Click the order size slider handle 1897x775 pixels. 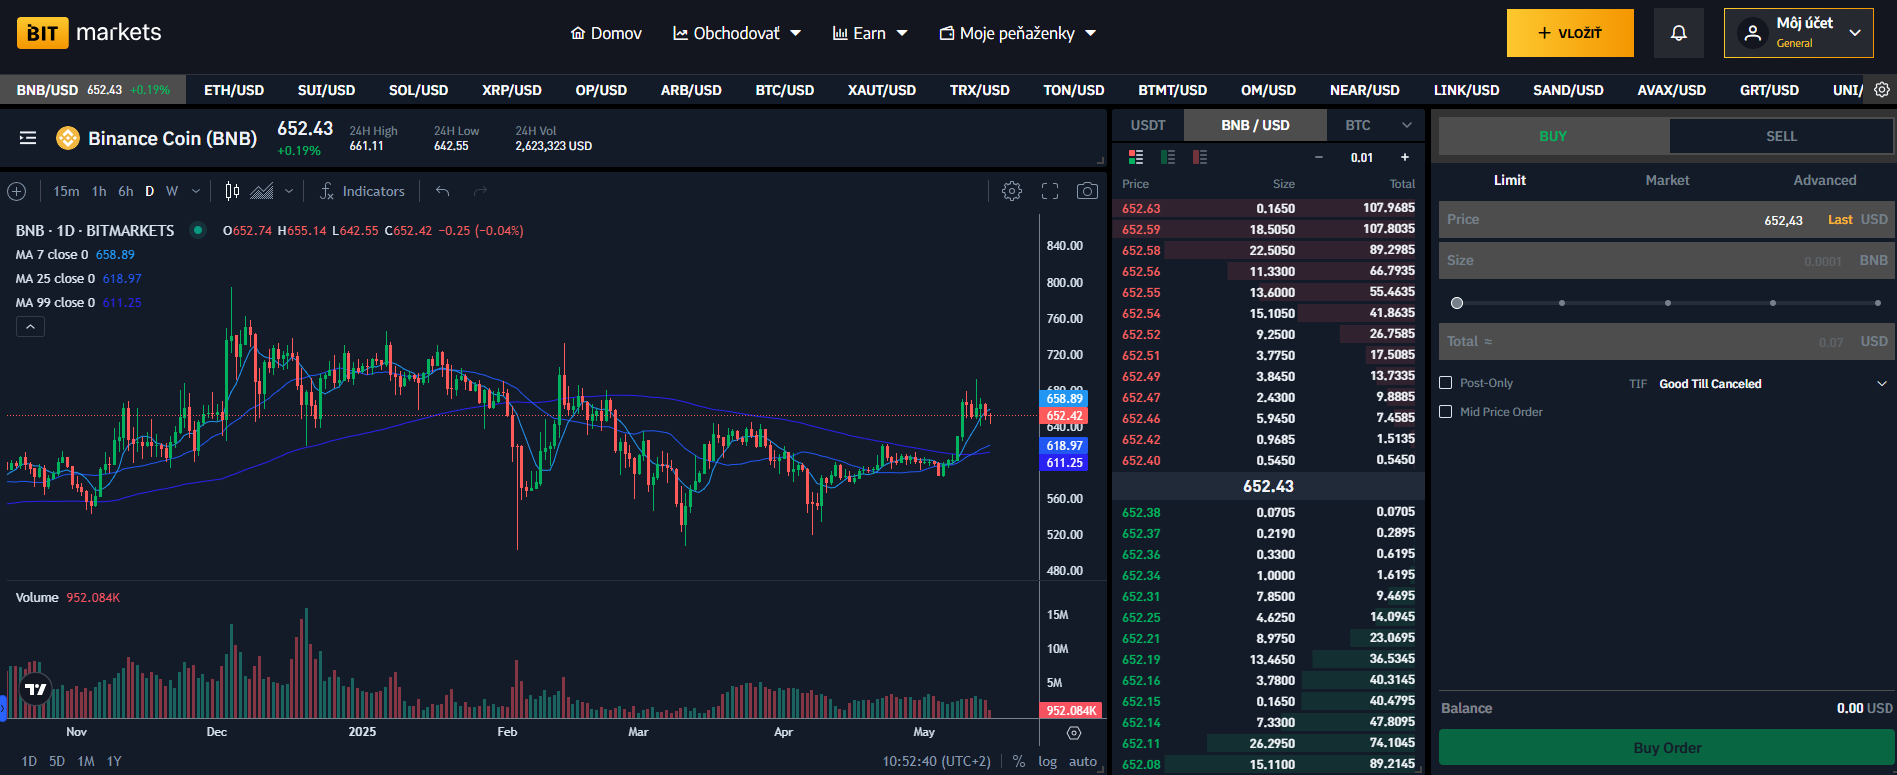click(1457, 303)
